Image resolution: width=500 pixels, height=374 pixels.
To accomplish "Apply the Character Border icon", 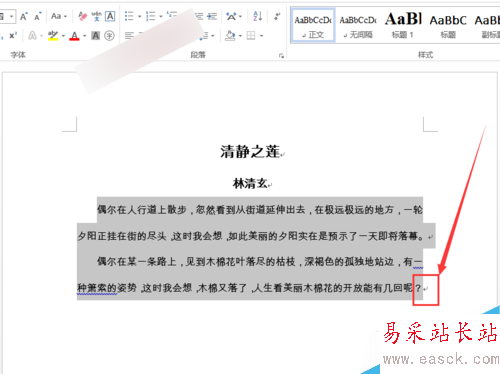I will 110,16.
